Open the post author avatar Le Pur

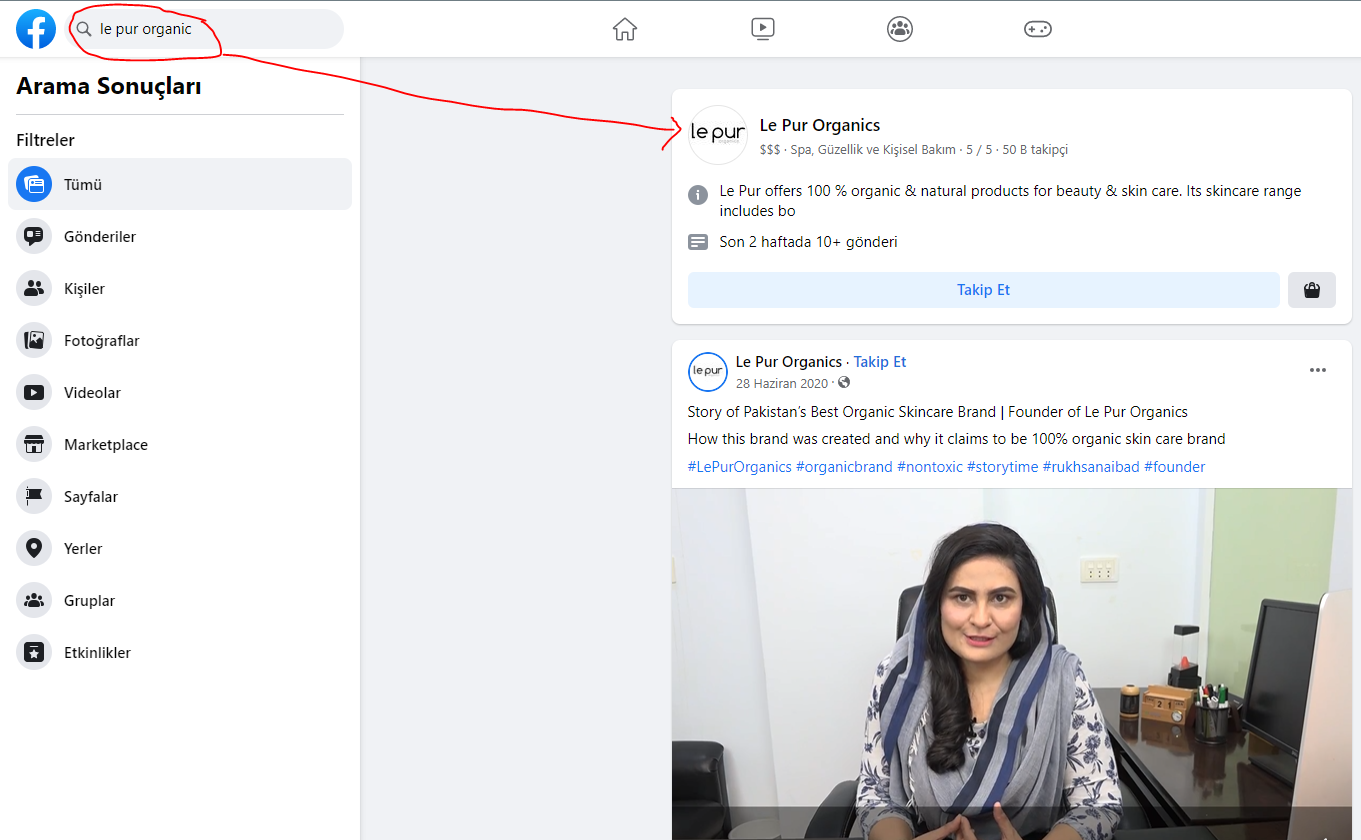click(x=708, y=372)
